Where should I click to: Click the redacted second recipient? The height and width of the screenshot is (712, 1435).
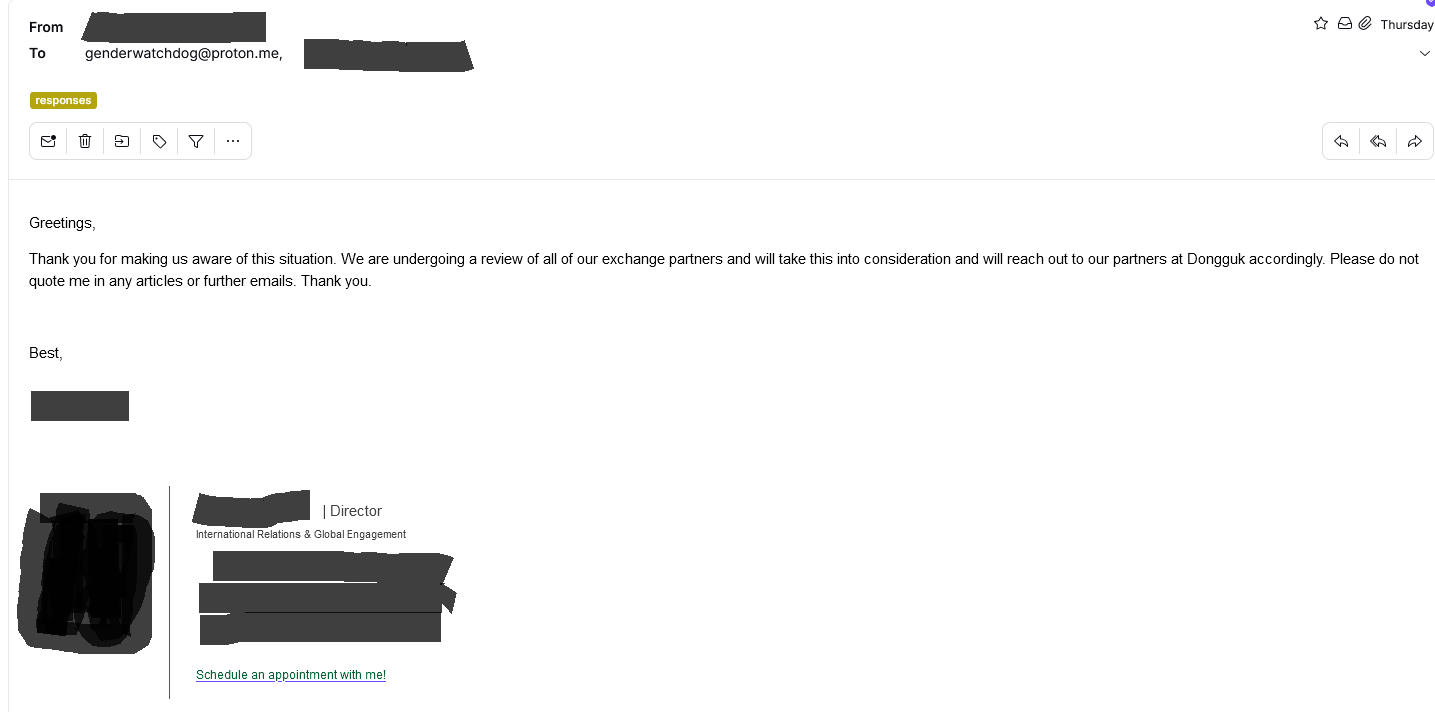tap(388, 55)
